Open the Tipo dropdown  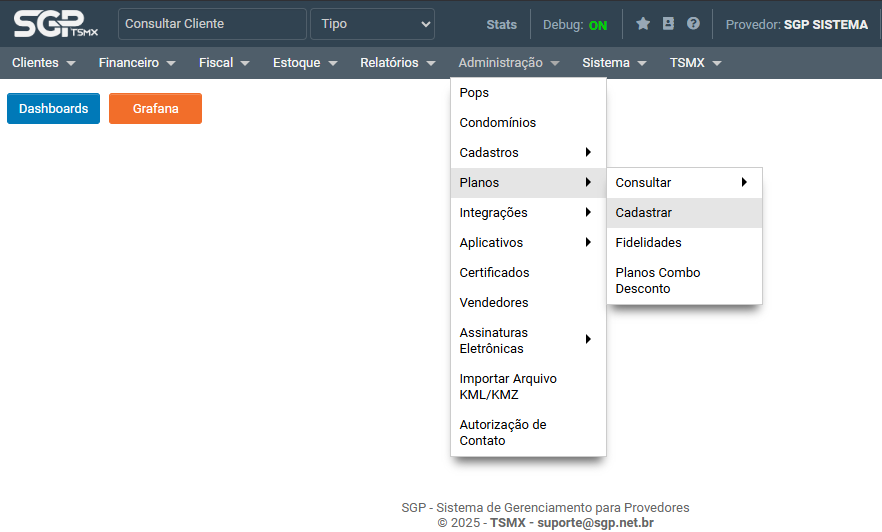click(372, 24)
